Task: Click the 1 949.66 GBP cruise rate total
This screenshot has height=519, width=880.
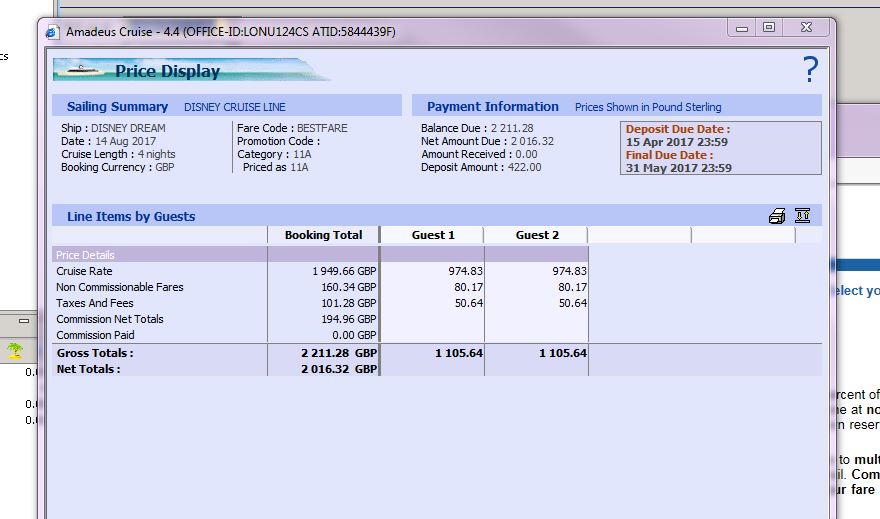Action: coord(344,271)
